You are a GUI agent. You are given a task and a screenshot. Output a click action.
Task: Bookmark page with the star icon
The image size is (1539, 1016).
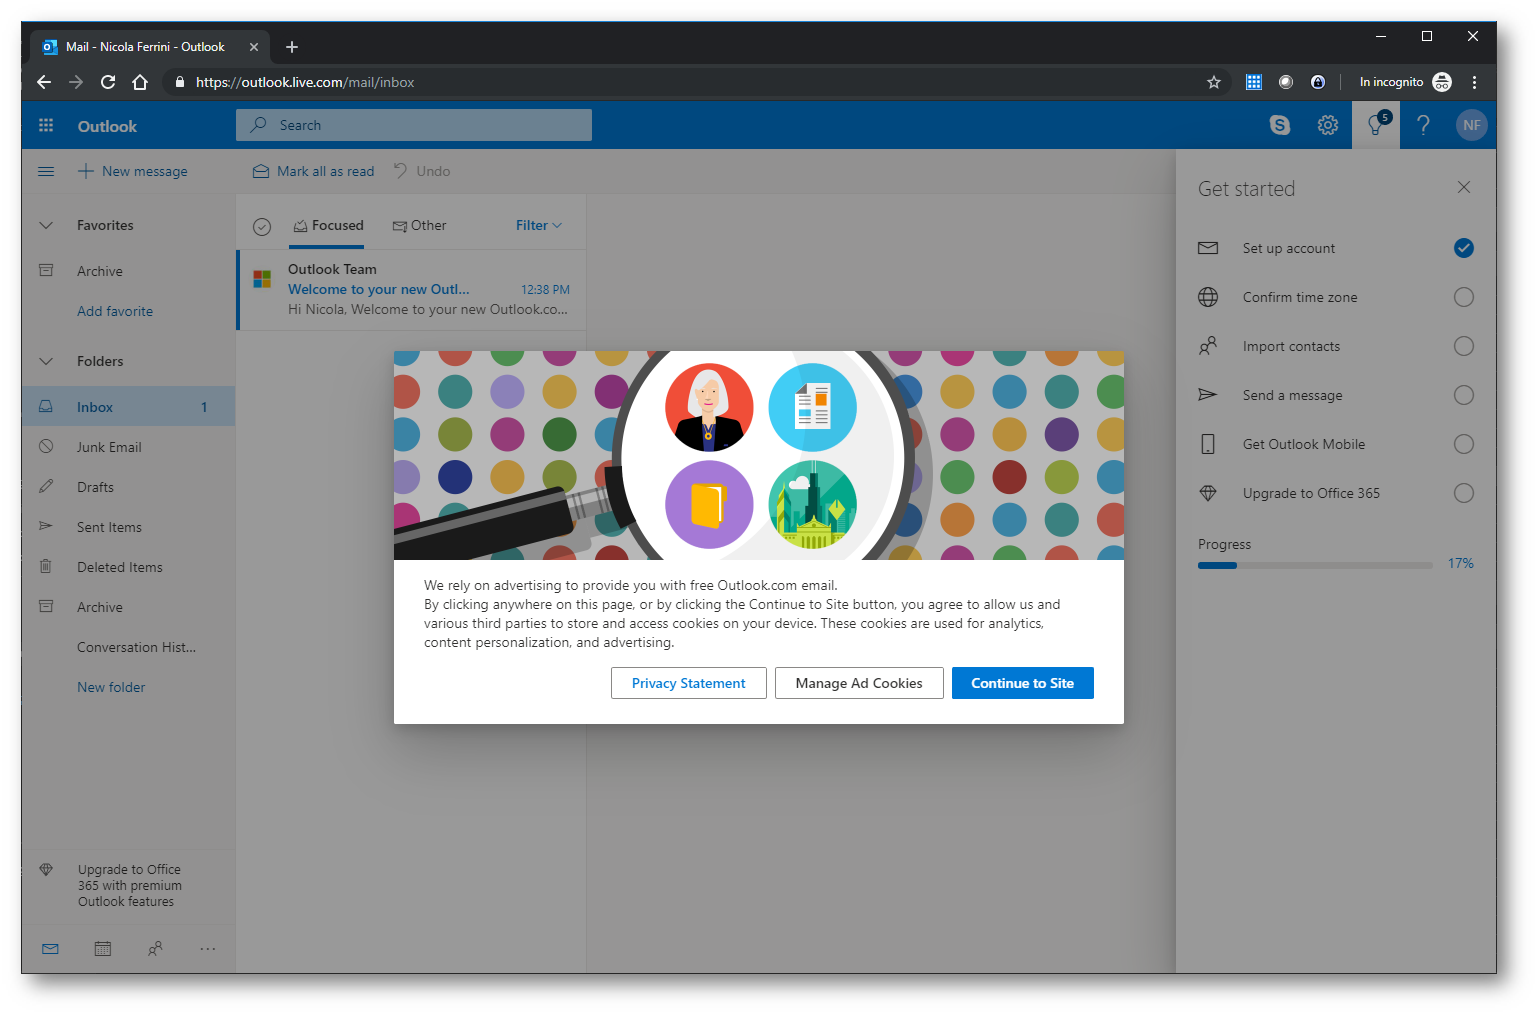tap(1214, 82)
